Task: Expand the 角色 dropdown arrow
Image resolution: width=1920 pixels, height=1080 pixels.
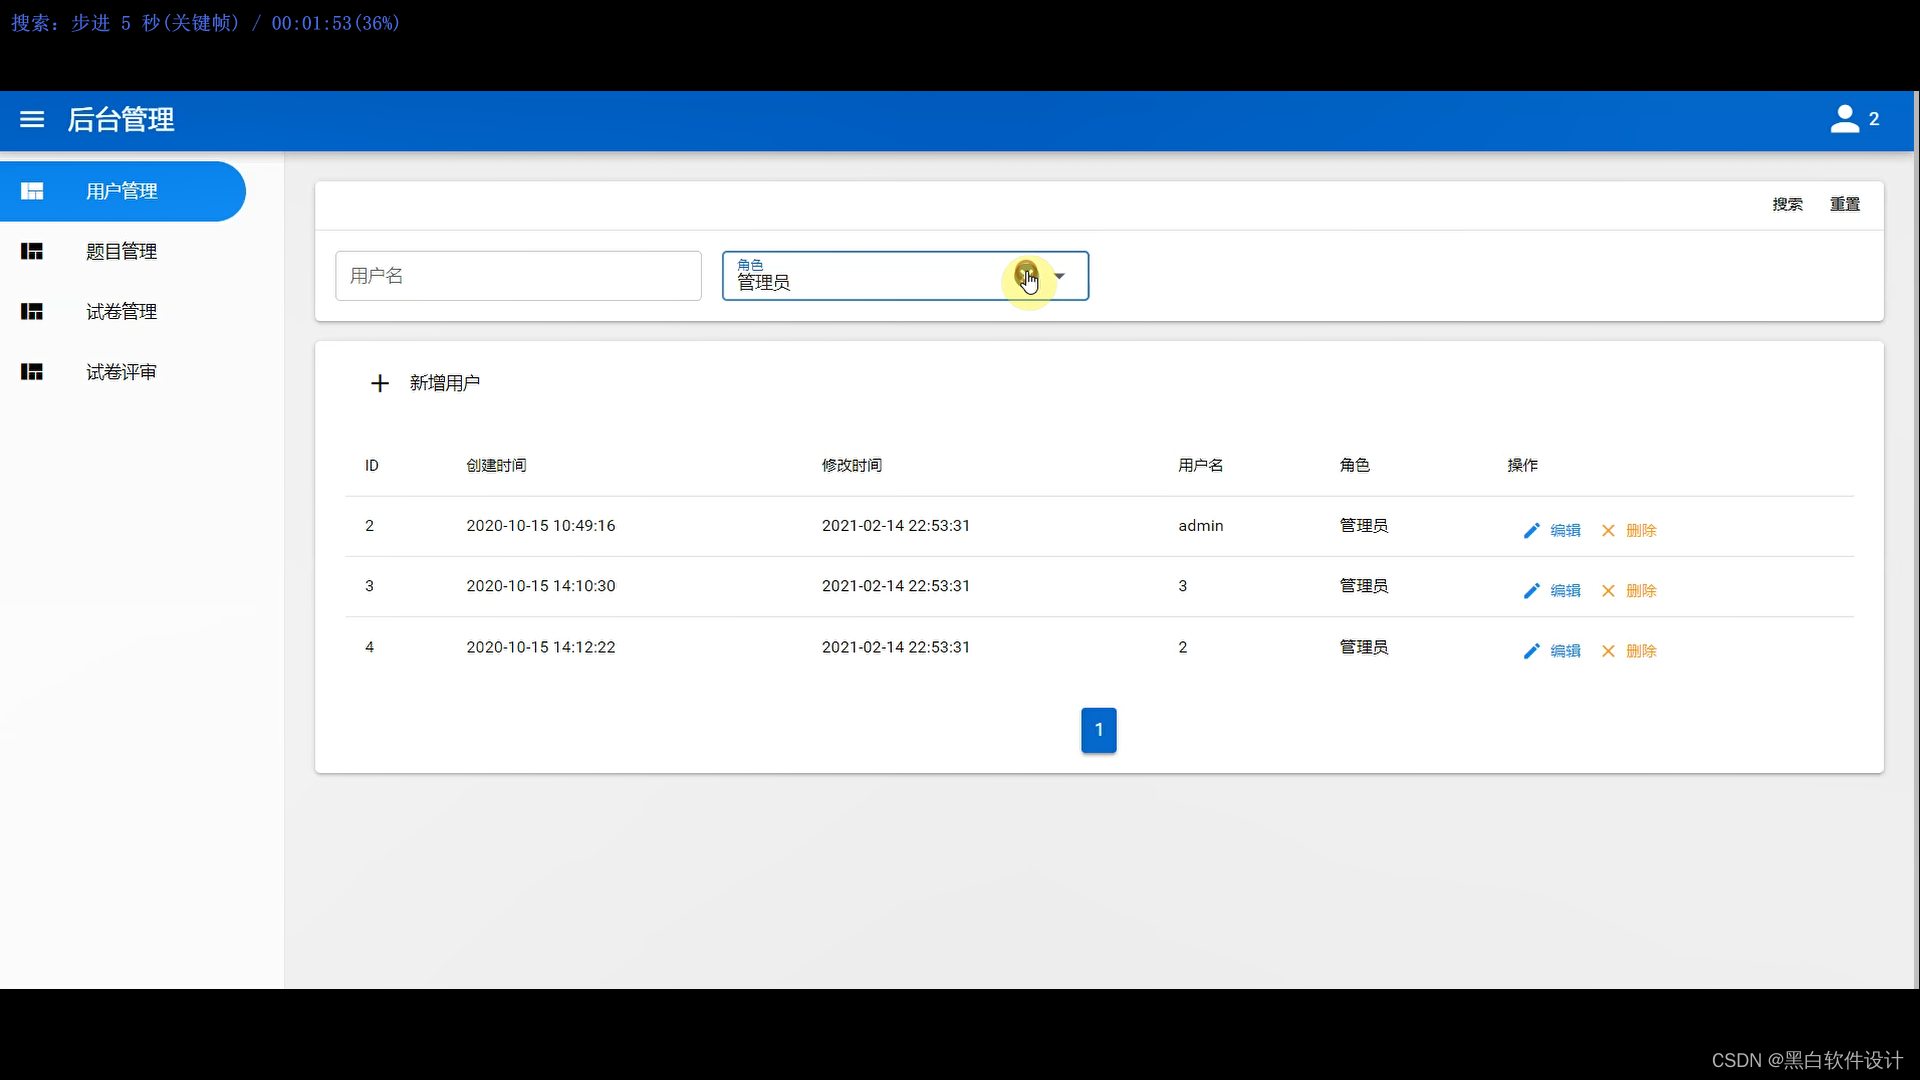Action: 1060,276
